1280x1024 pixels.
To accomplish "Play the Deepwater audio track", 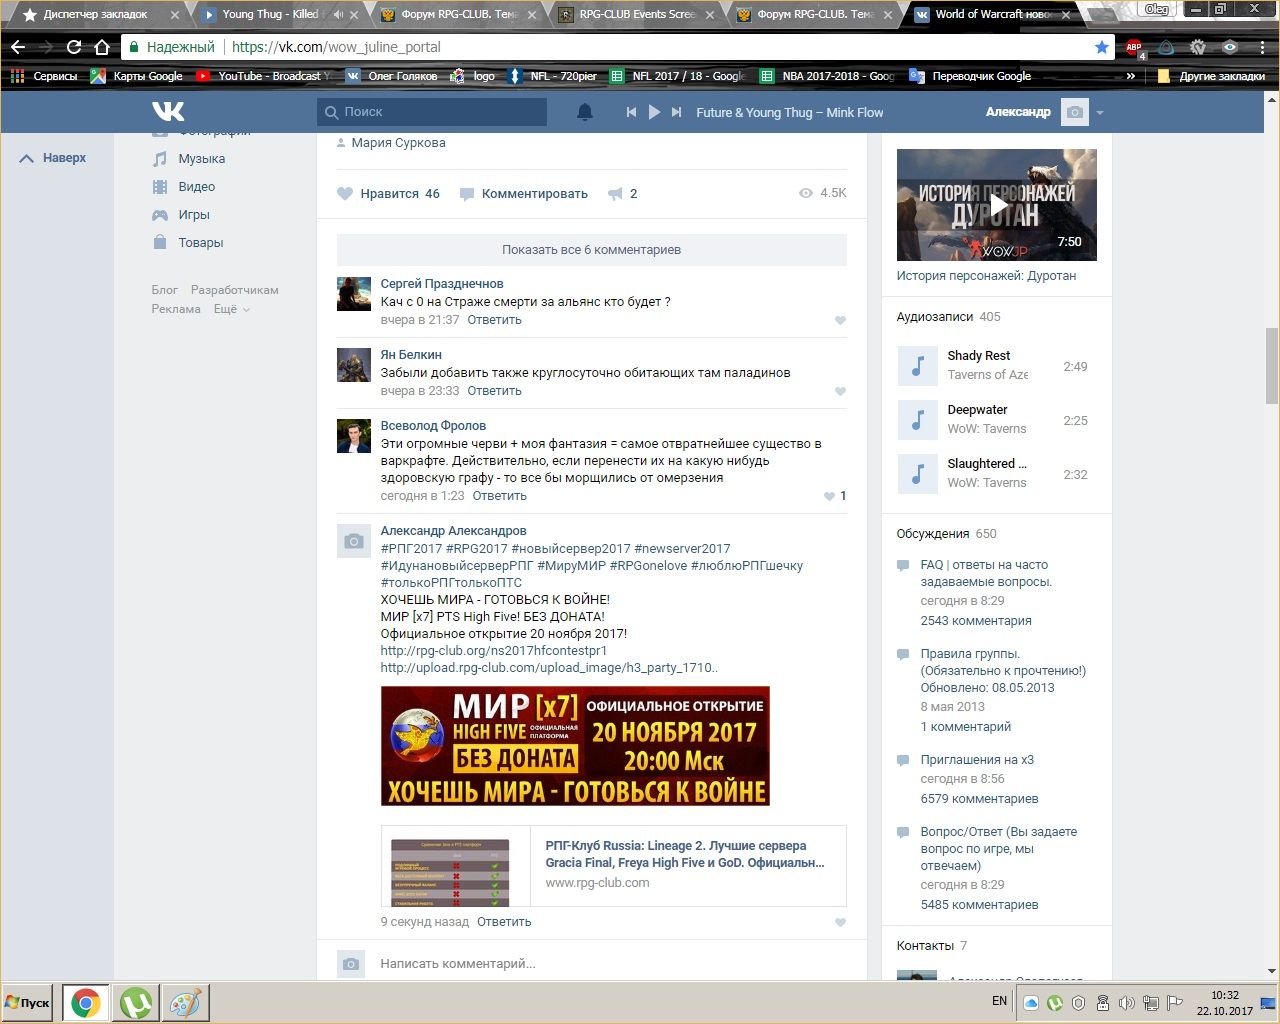I will (x=917, y=420).
